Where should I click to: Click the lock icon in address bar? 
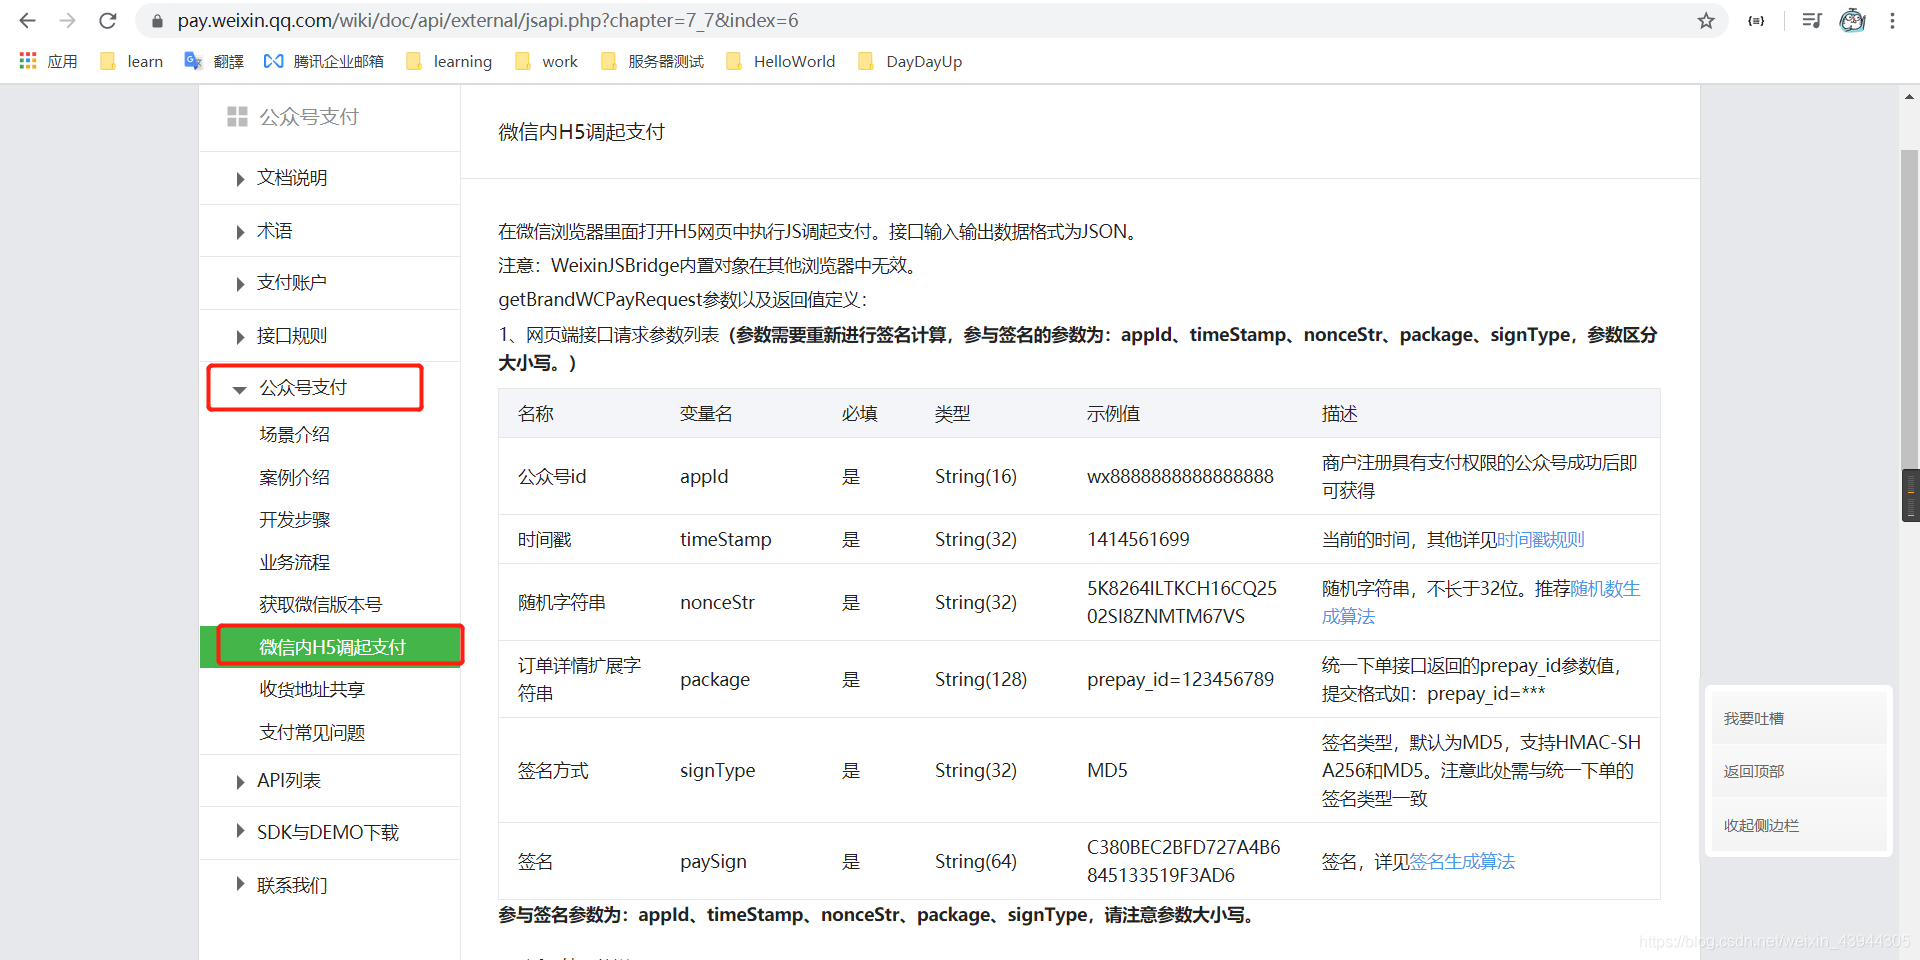click(157, 21)
